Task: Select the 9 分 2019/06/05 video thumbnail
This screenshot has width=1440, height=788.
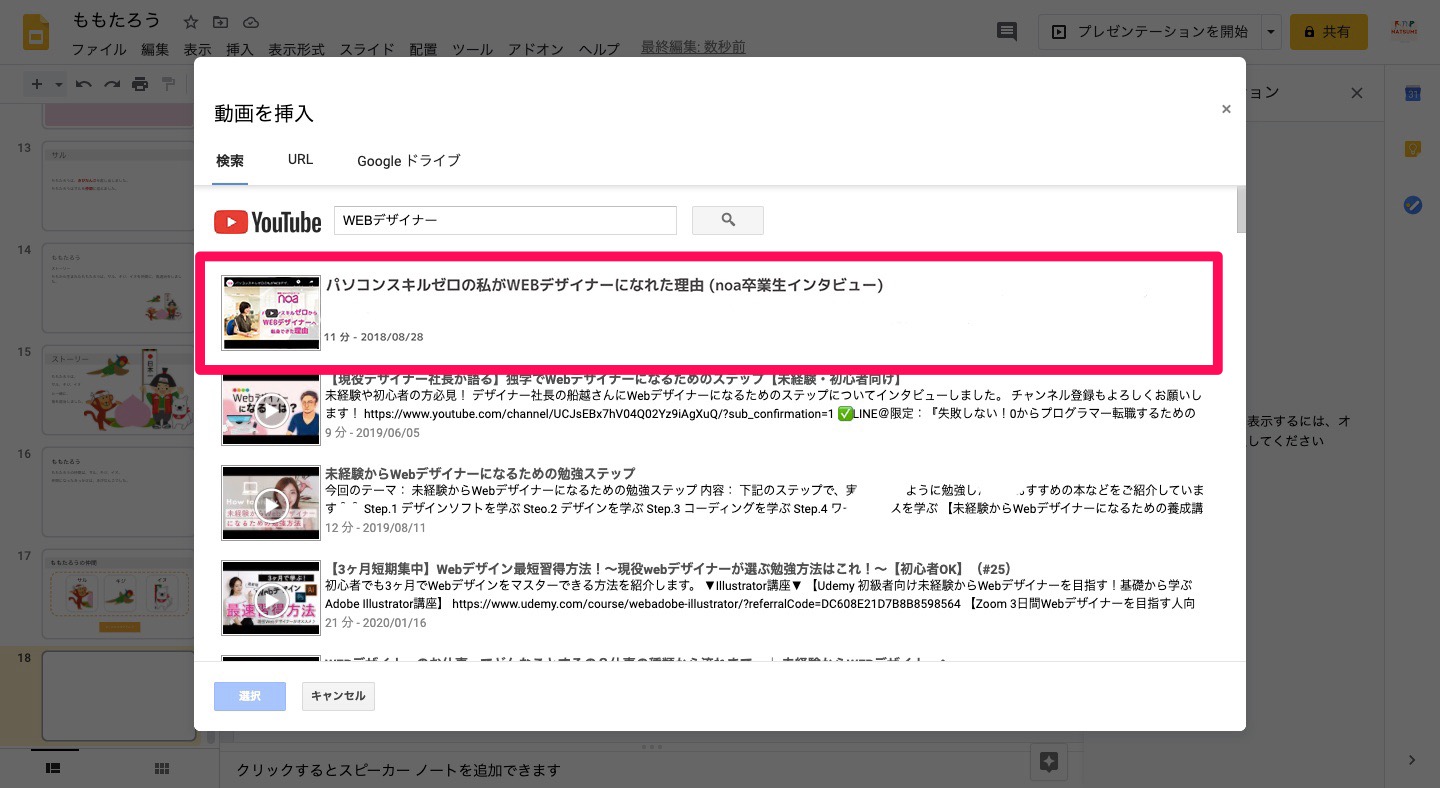Action: point(271,408)
